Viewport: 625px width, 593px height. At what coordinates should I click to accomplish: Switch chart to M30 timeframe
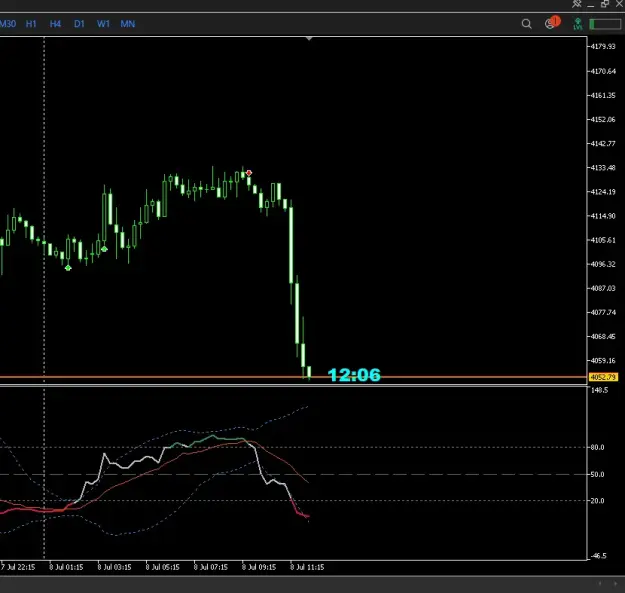click(x=8, y=24)
